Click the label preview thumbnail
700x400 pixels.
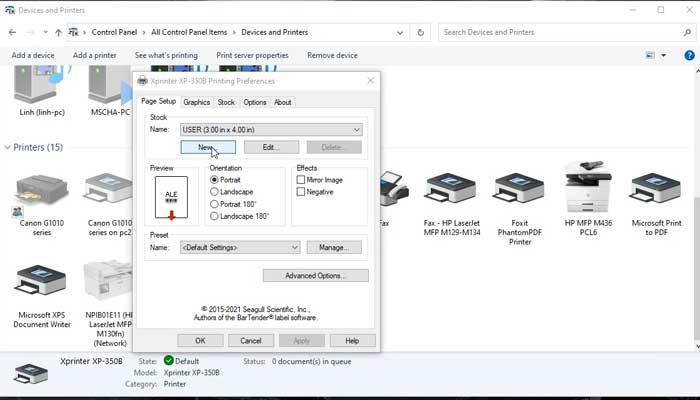point(171,197)
